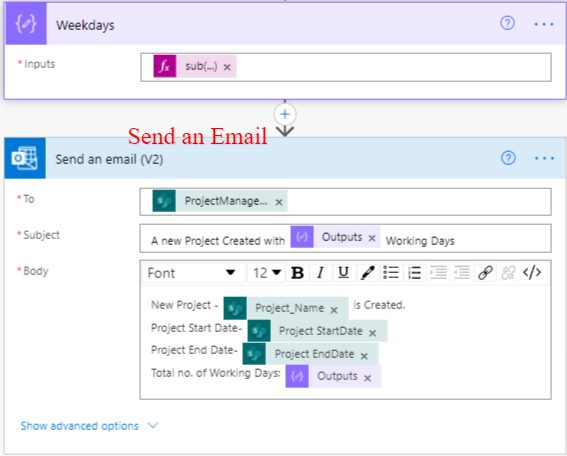Switch Body to HTML code view
567x456 pixels.
tap(532, 273)
